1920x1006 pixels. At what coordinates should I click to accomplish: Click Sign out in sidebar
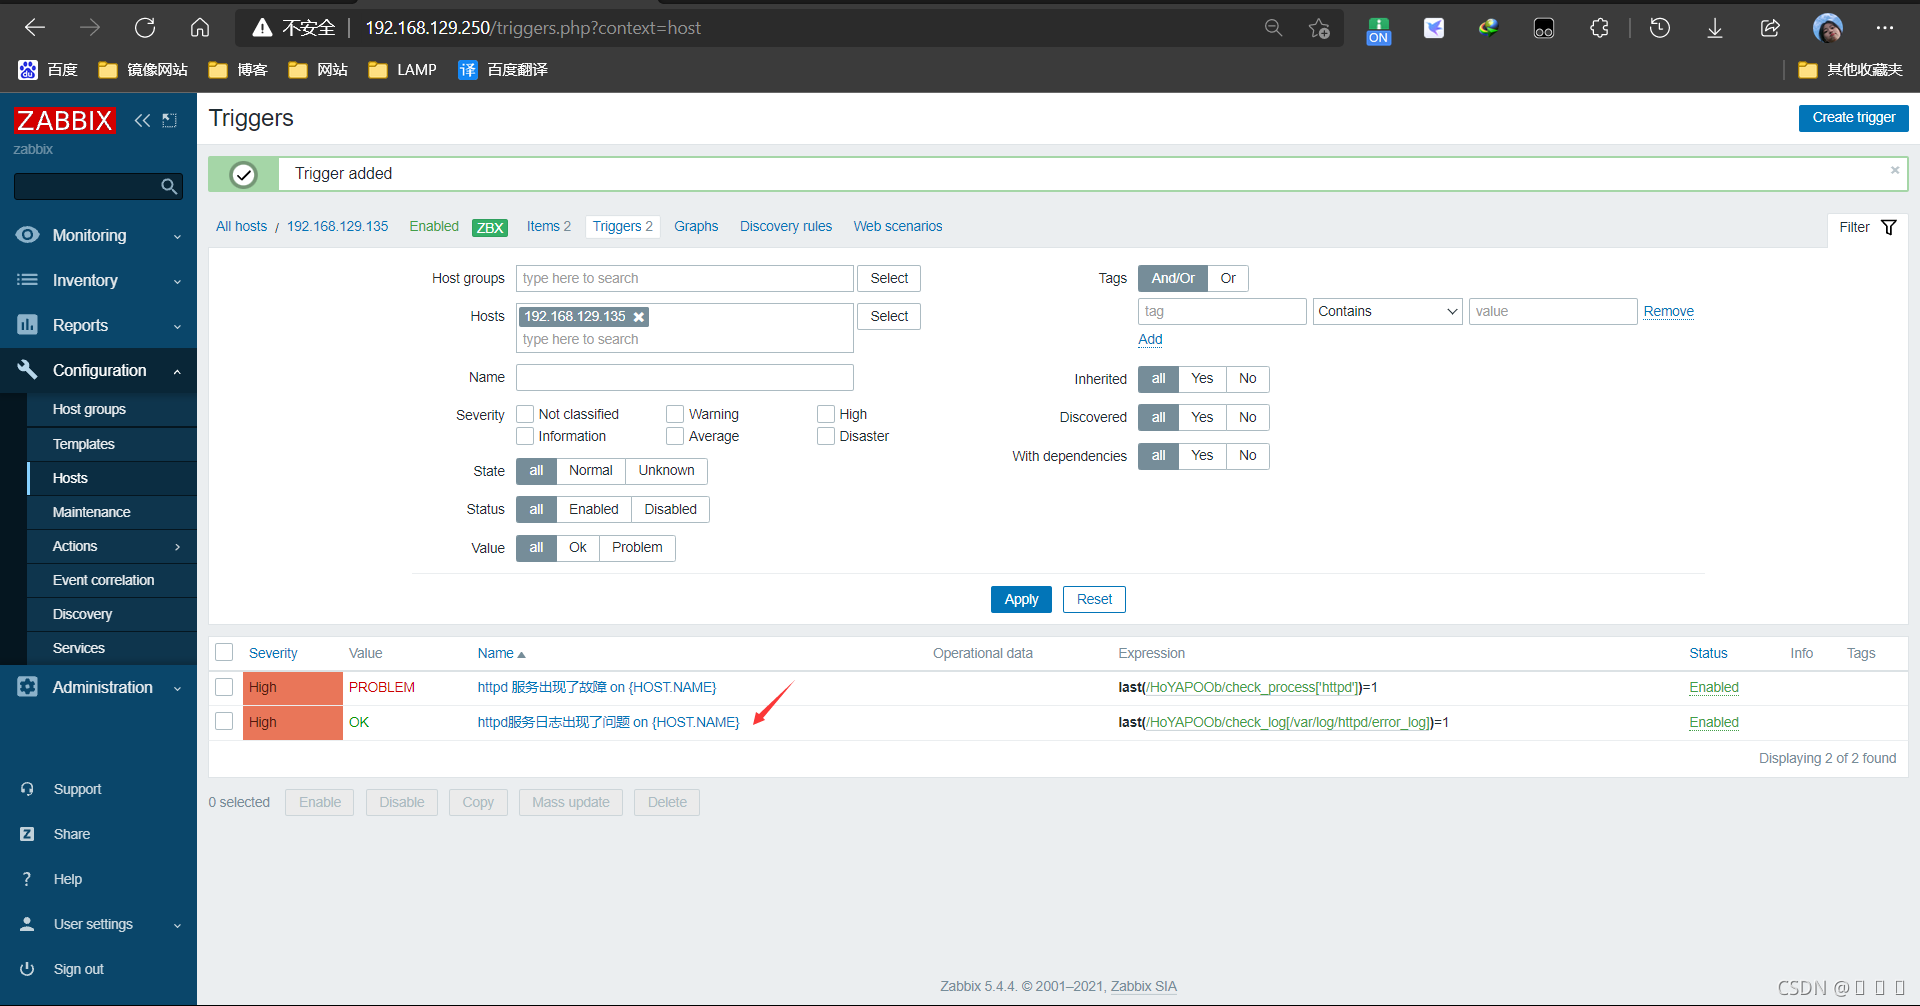pos(78,969)
